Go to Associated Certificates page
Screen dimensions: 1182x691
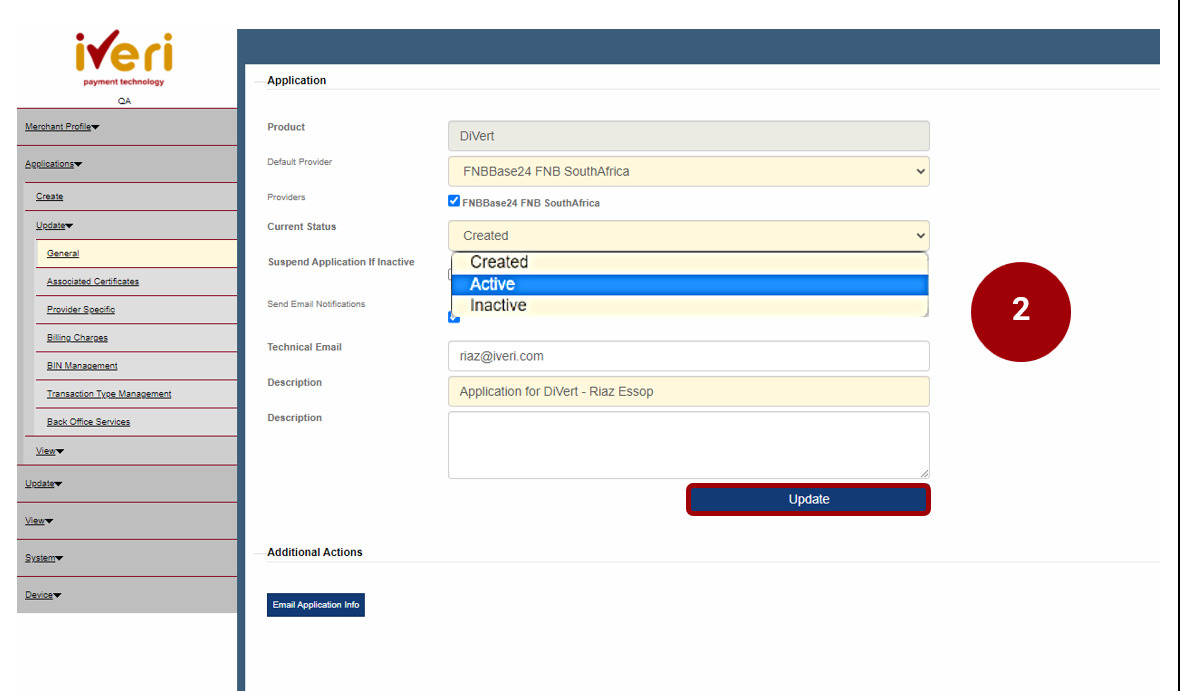(x=93, y=282)
